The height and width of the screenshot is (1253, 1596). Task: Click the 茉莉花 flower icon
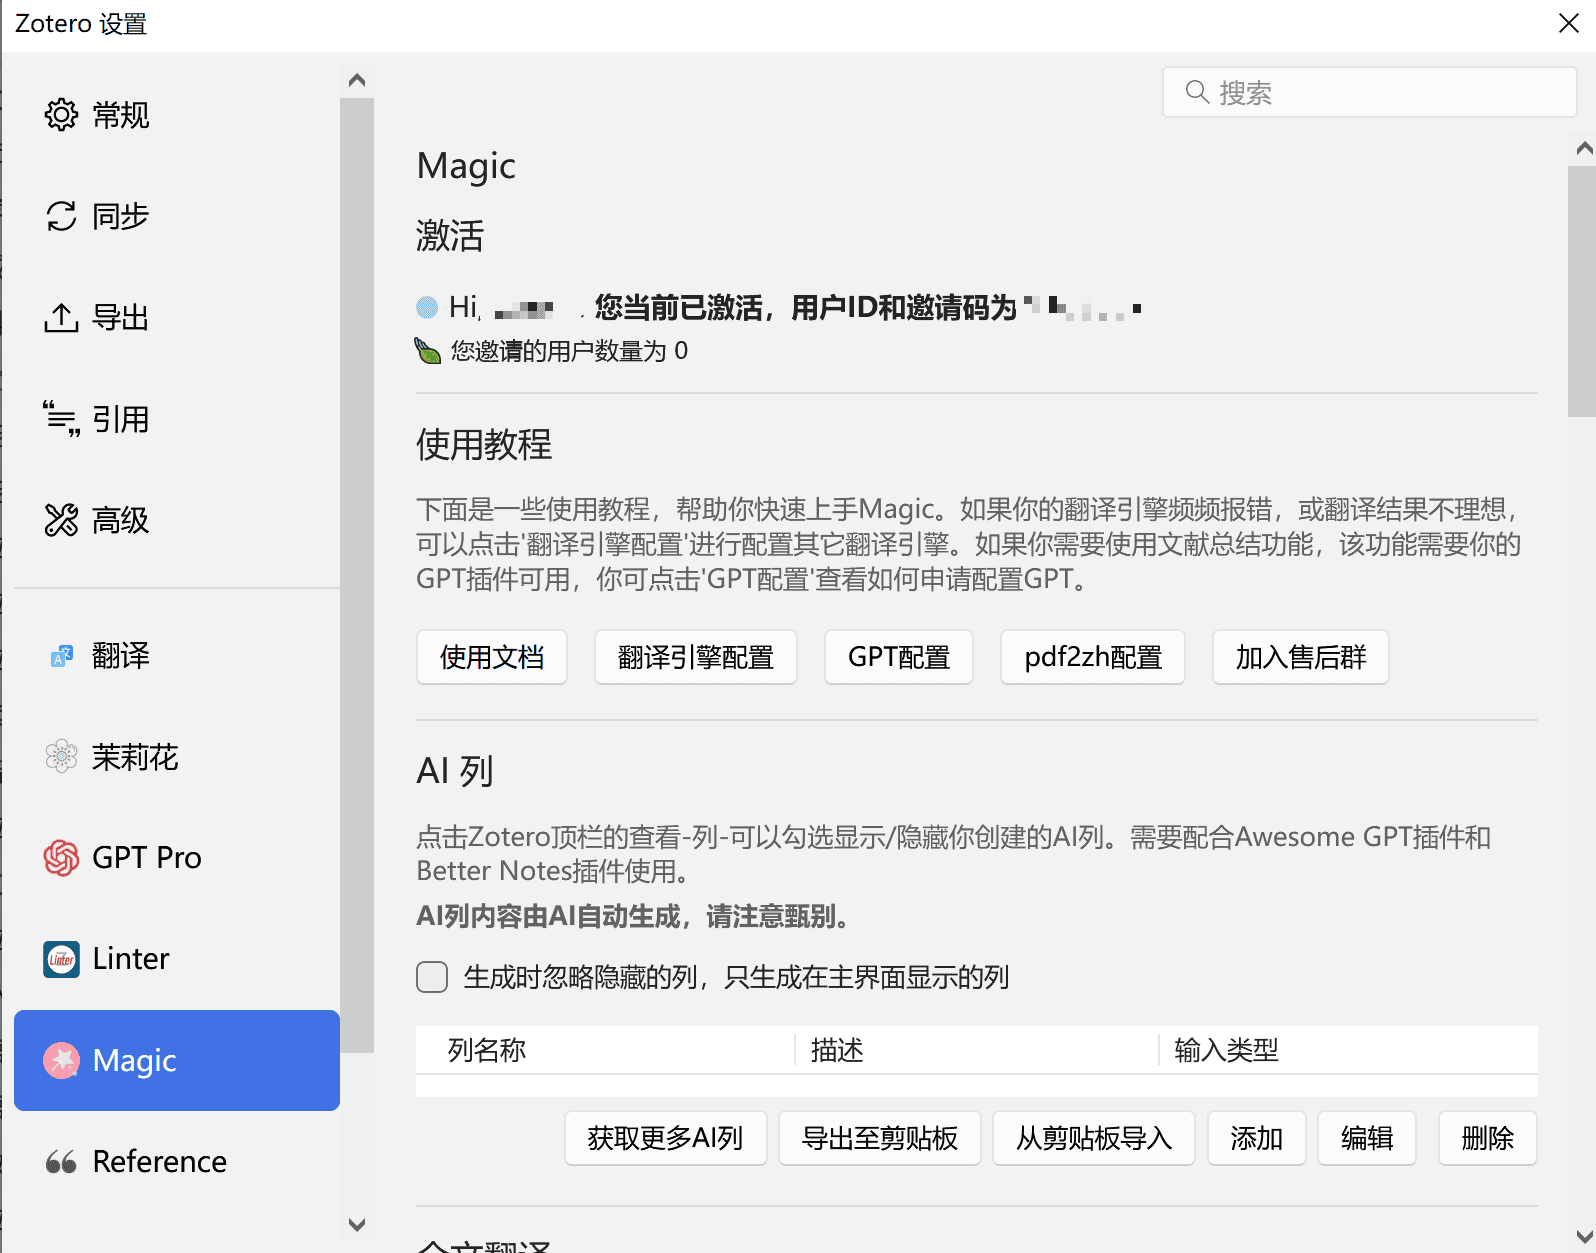[x=61, y=757]
